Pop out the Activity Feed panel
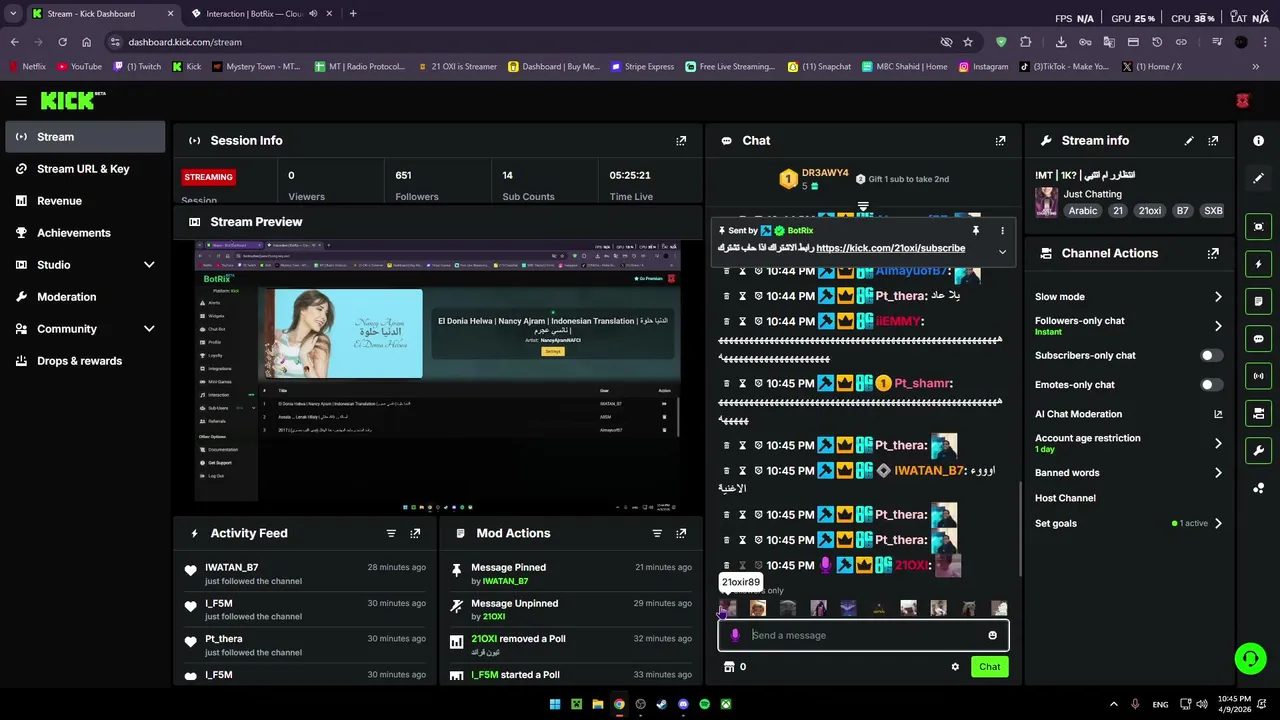 [415, 533]
